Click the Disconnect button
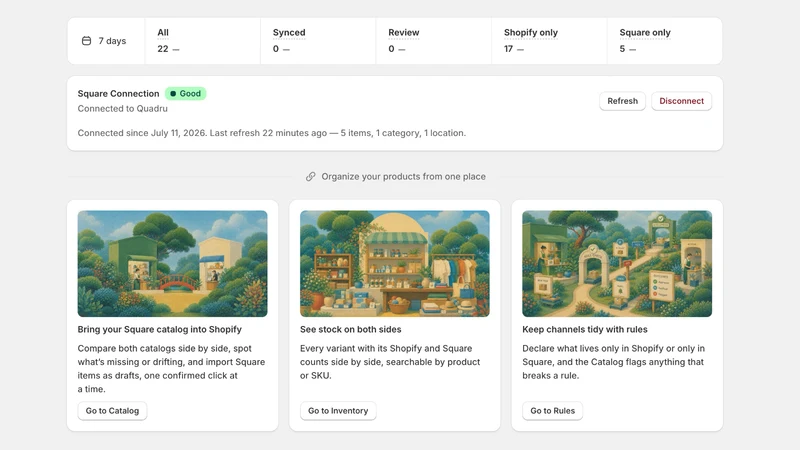Screen dimensions: 800x450 [x=681, y=101]
